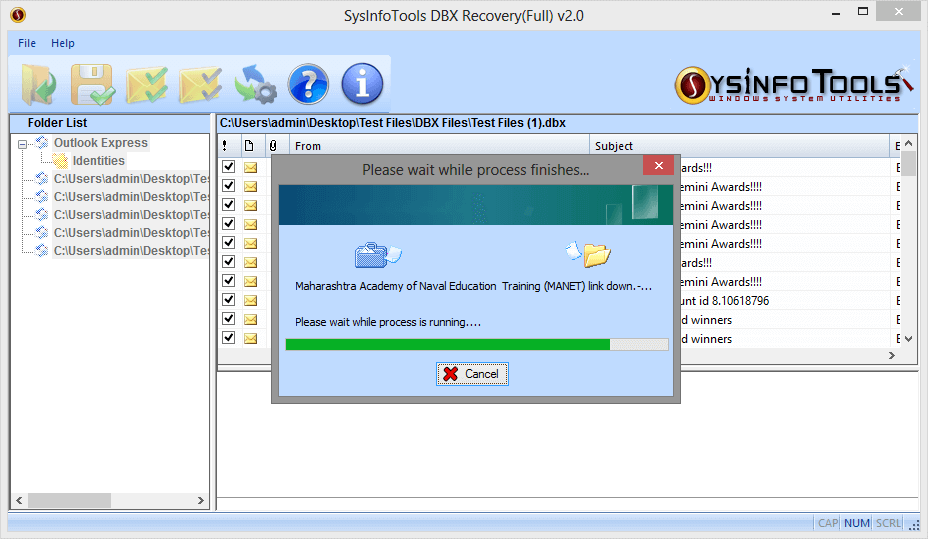Image resolution: width=928 pixels, height=539 pixels.
Task: Uncheck the third email row checkbox
Action: point(228,205)
